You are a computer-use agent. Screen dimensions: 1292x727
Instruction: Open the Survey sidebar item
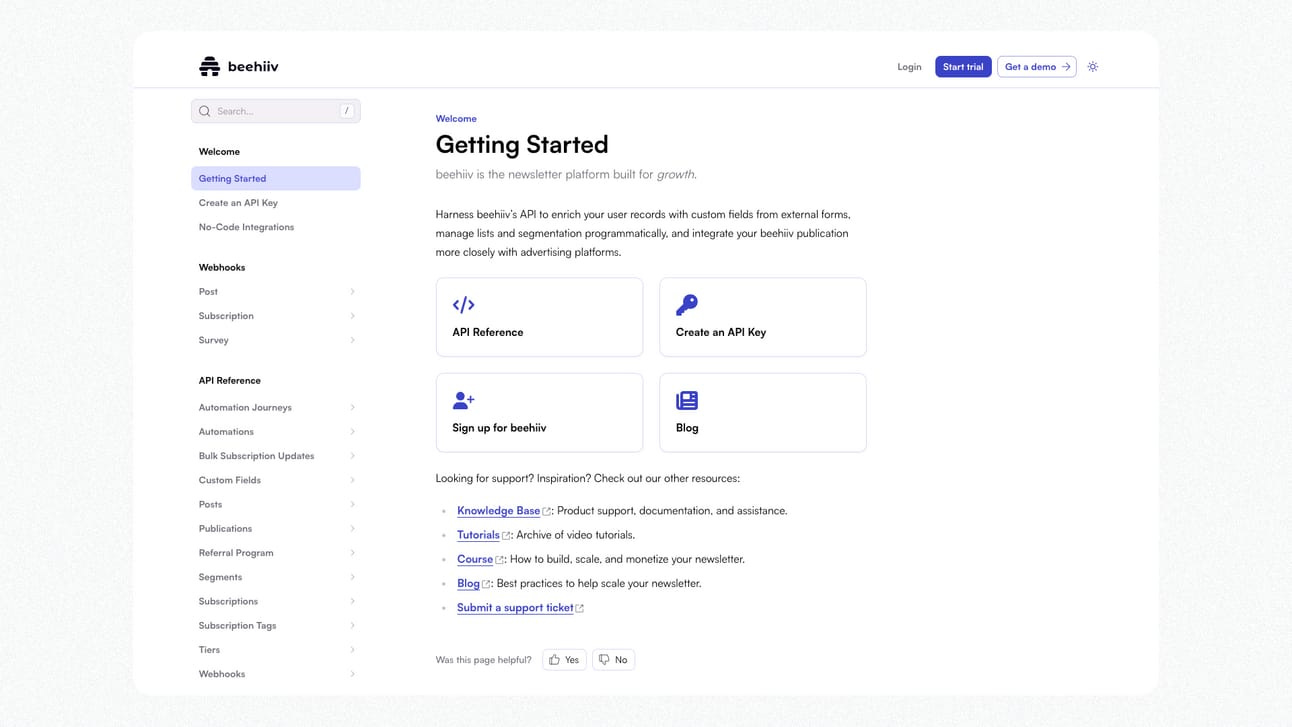[x=276, y=340]
